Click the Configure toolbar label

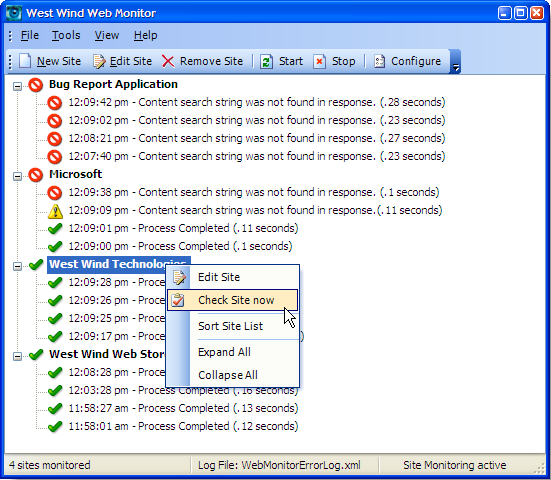pyautogui.click(x=416, y=61)
